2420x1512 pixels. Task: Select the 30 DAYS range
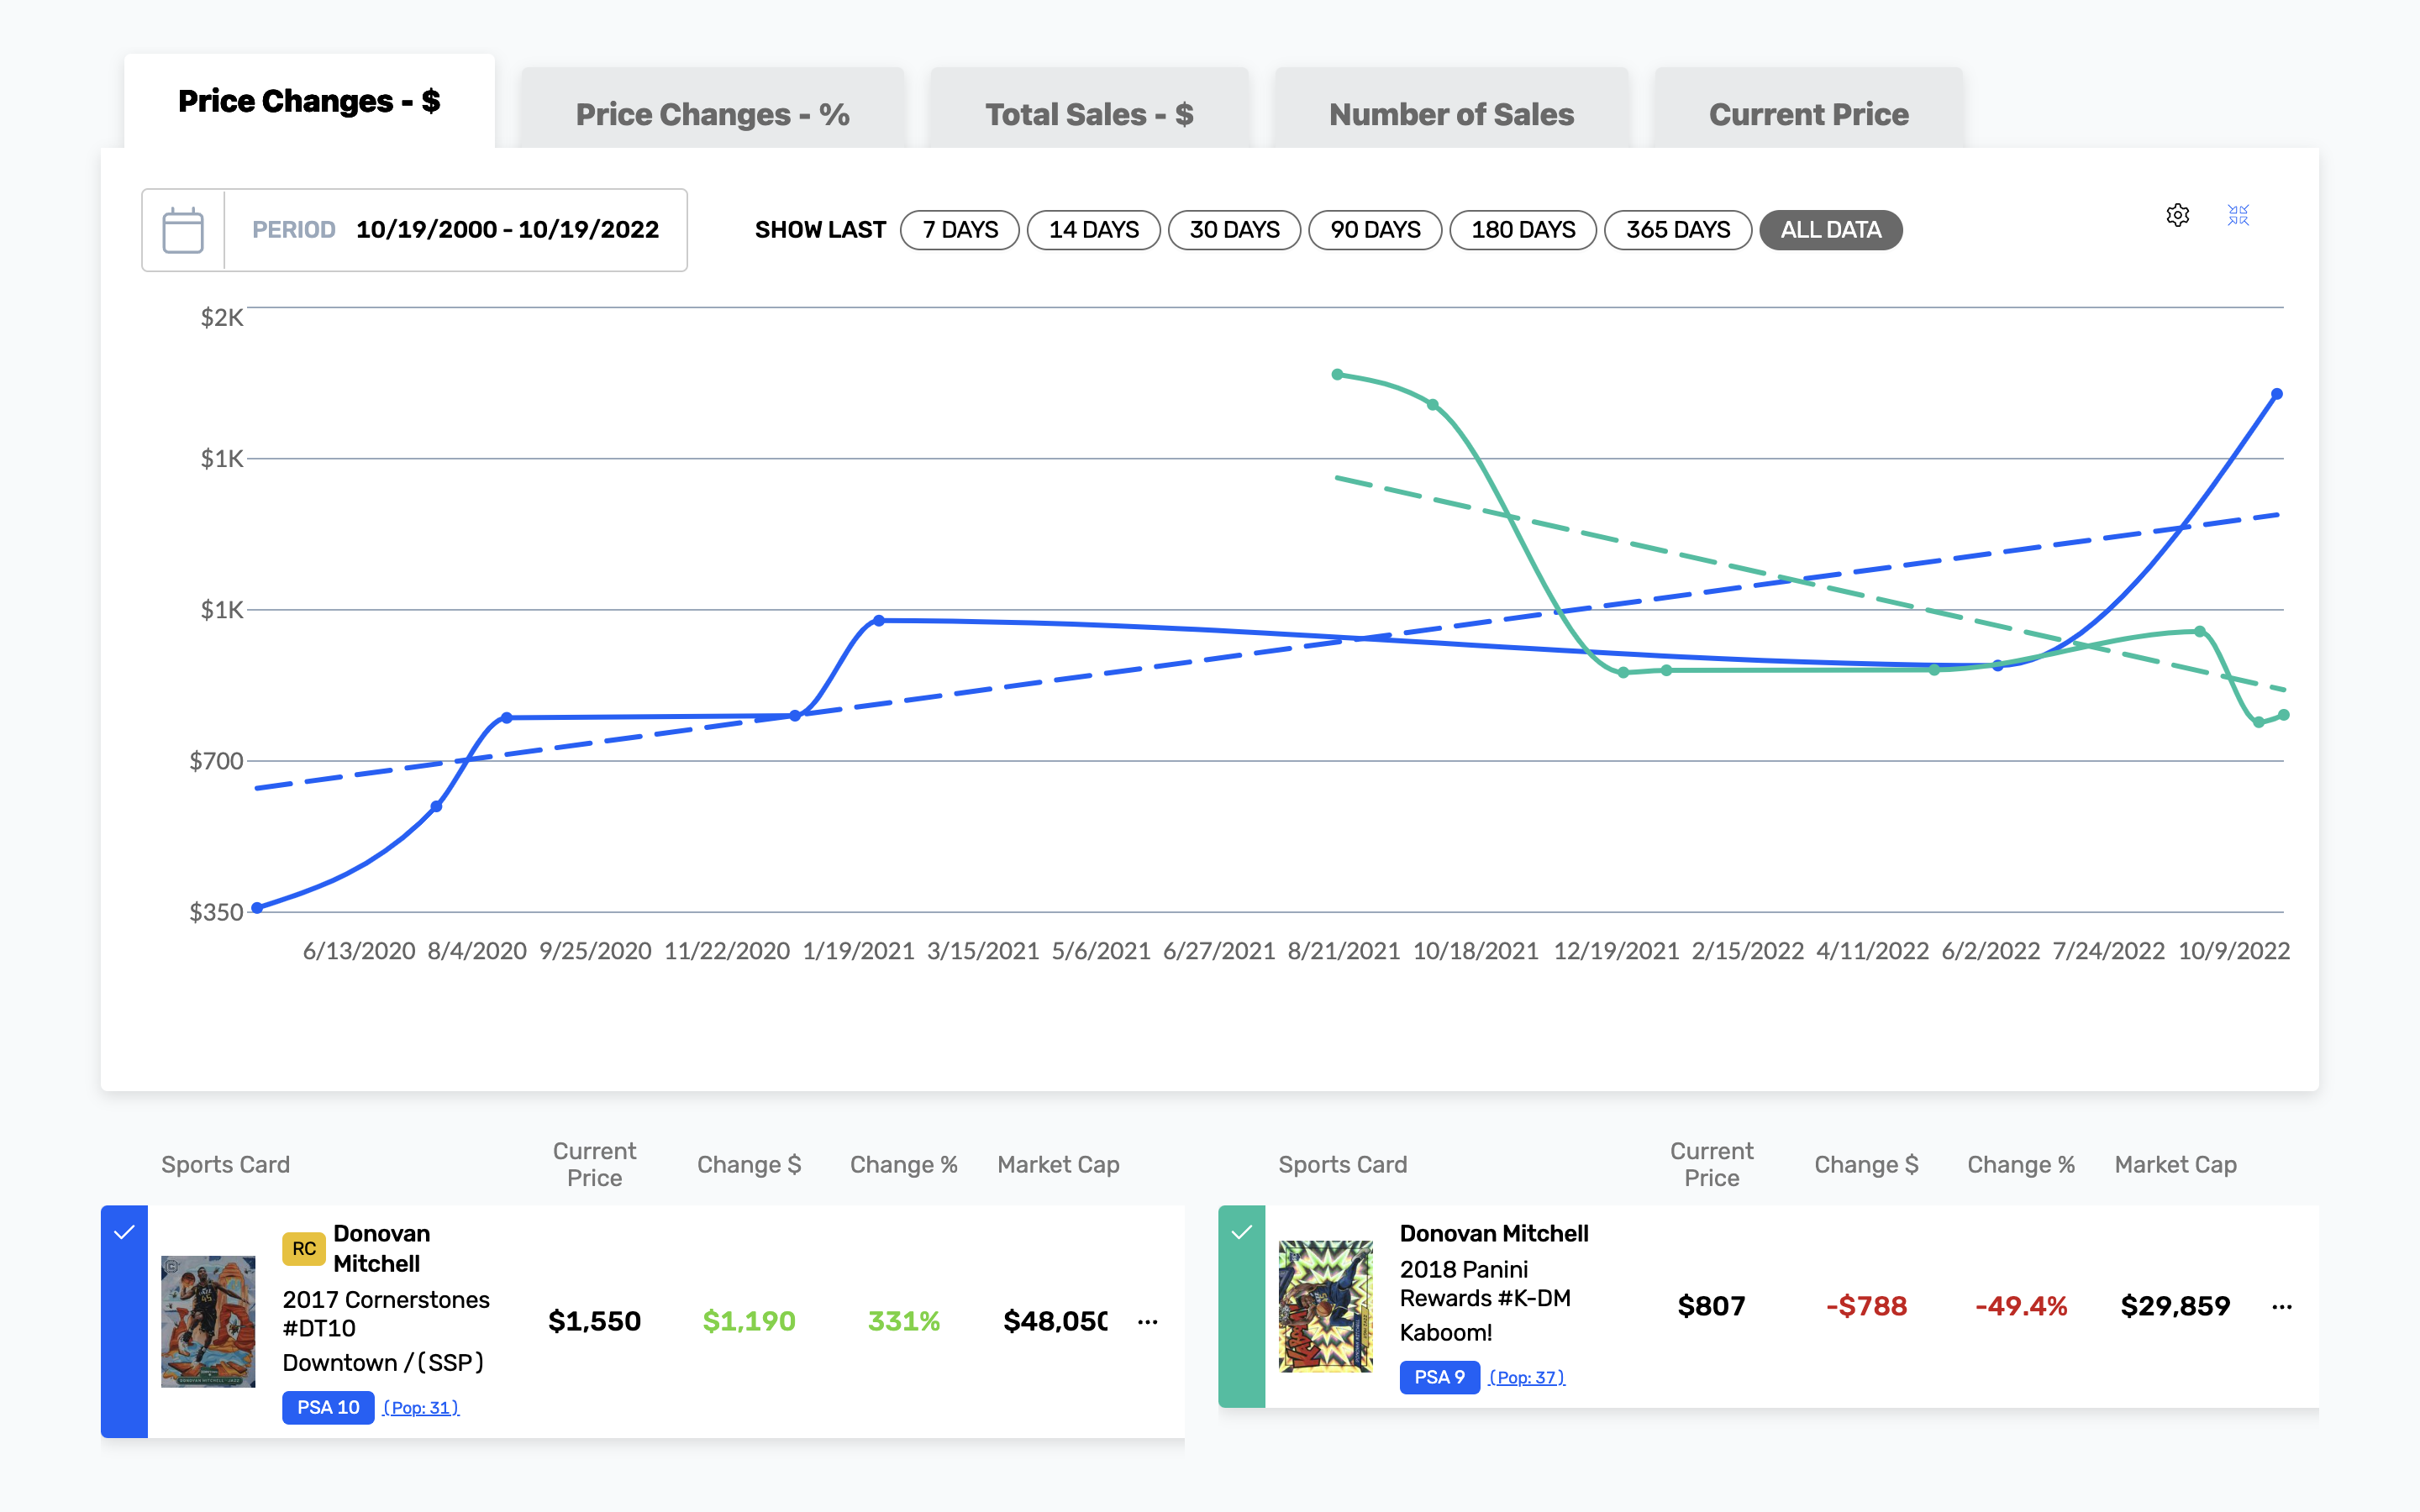click(x=1234, y=230)
